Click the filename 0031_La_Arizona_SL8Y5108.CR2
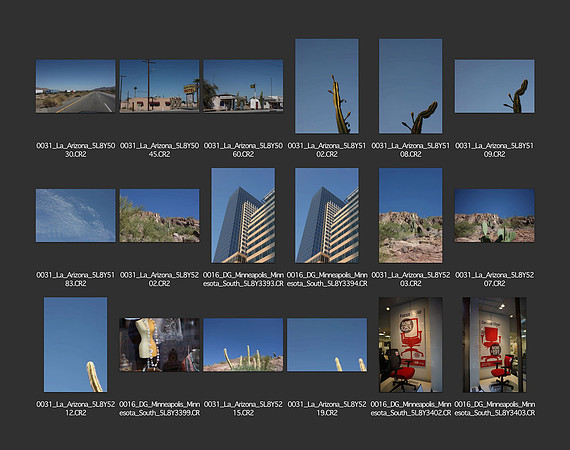 (411, 150)
